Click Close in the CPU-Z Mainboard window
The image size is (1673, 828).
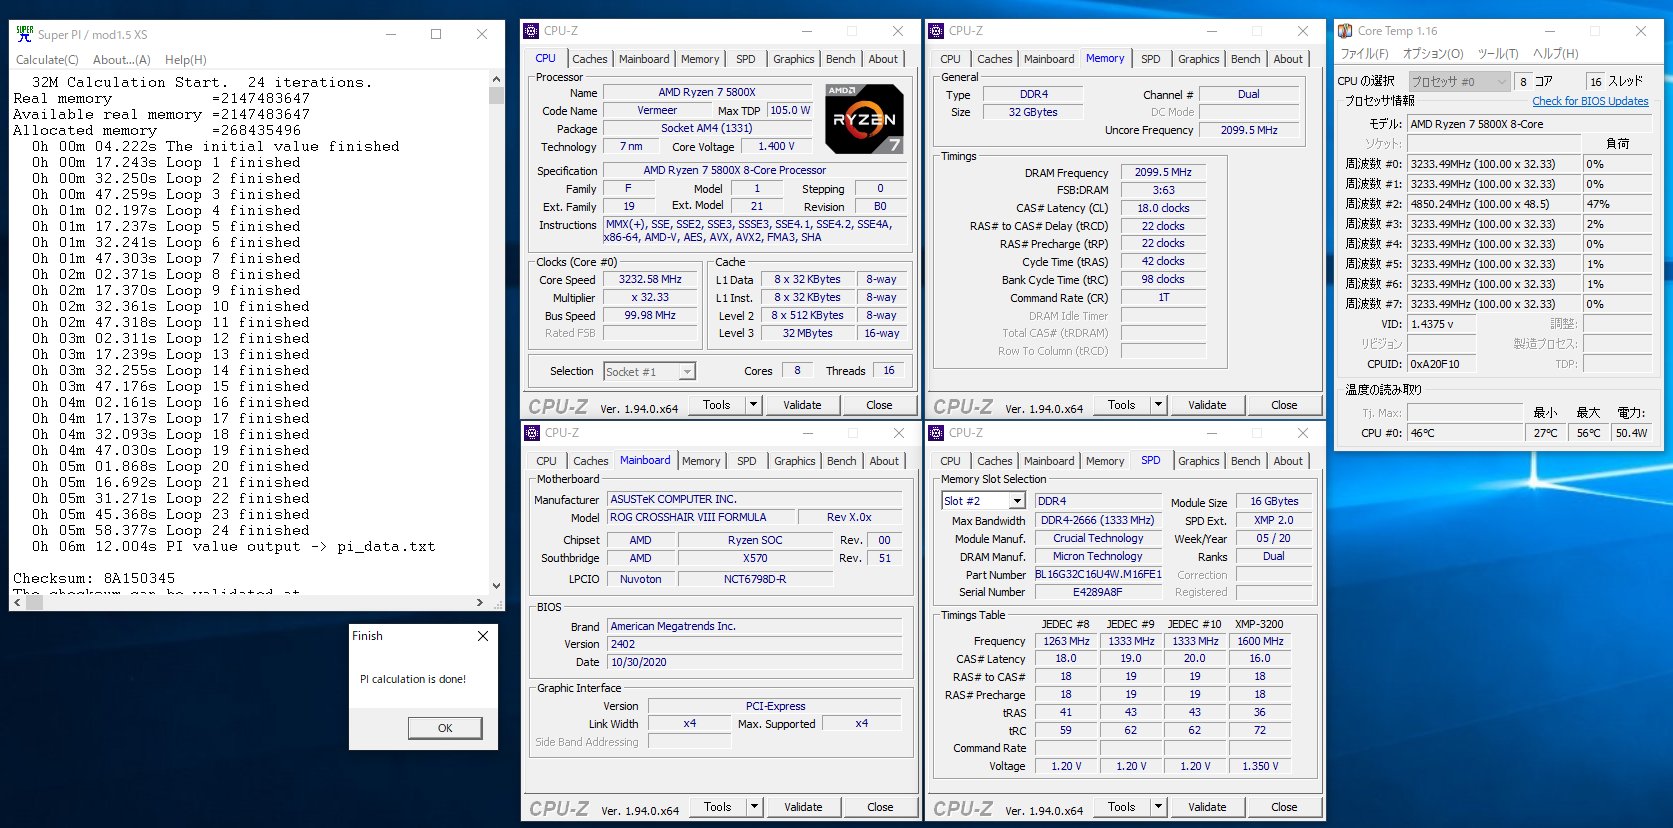point(881,807)
